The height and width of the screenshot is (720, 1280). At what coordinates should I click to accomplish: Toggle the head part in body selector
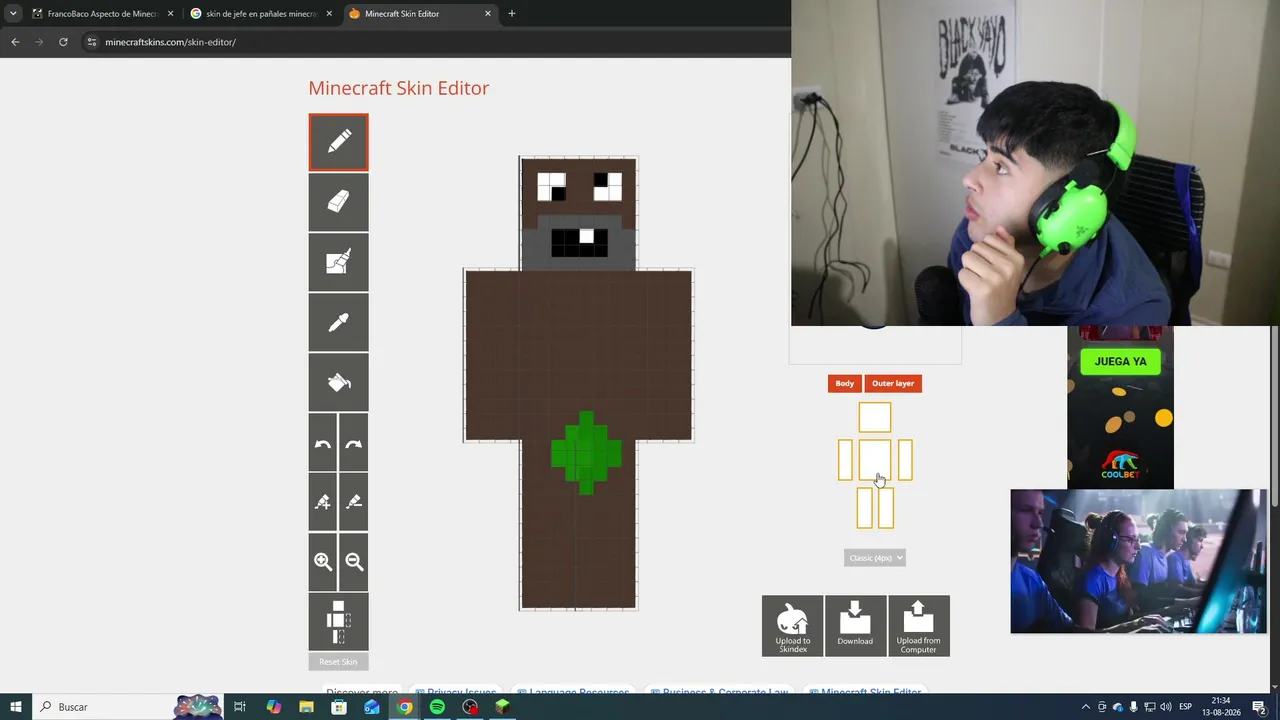875,417
